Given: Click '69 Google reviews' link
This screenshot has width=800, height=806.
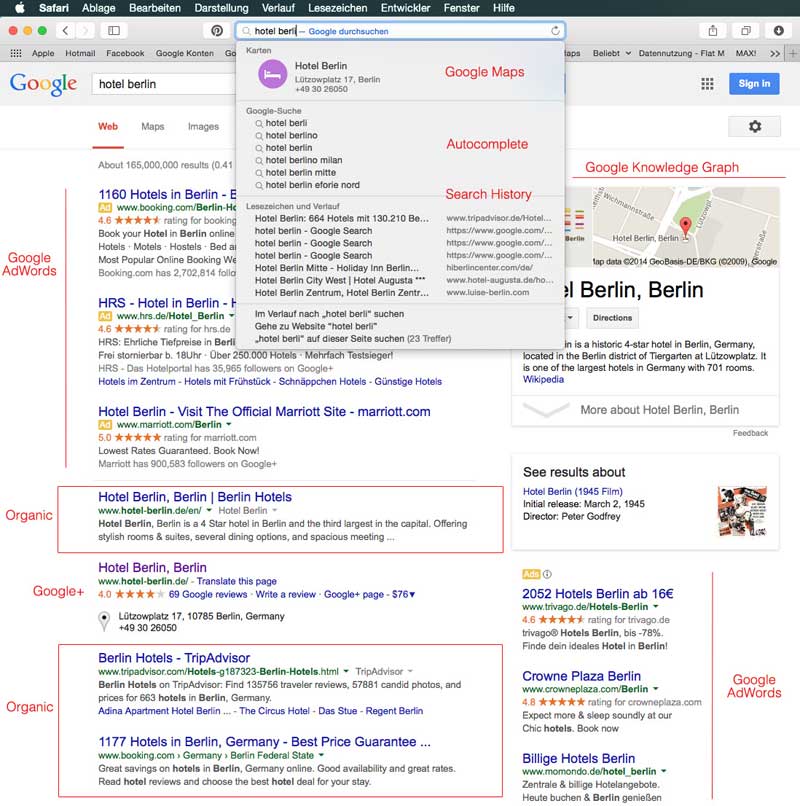Looking at the screenshot, I should 208,595.
